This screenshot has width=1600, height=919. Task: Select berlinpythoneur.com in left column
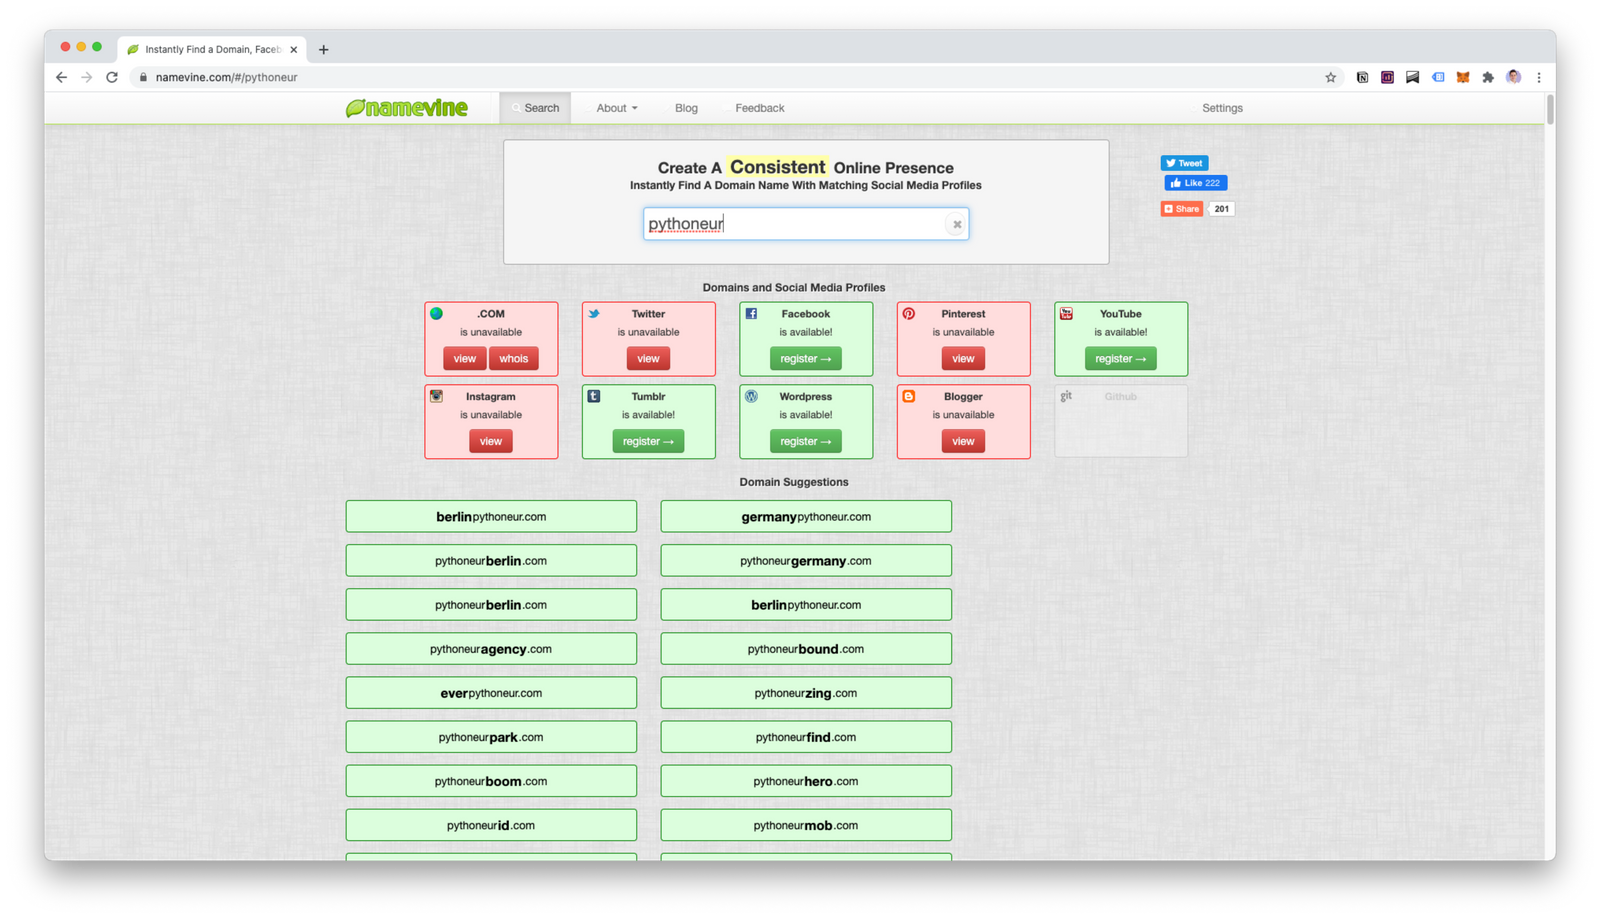click(491, 517)
